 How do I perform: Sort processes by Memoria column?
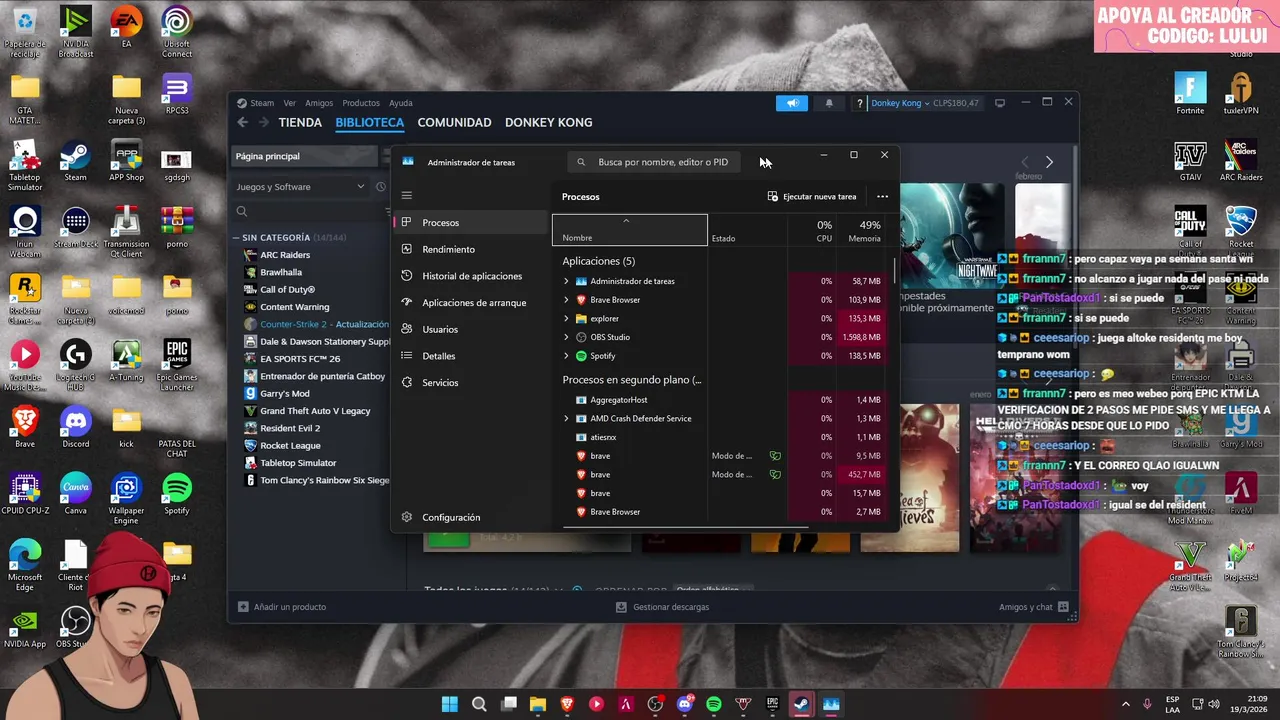[864, 231]
